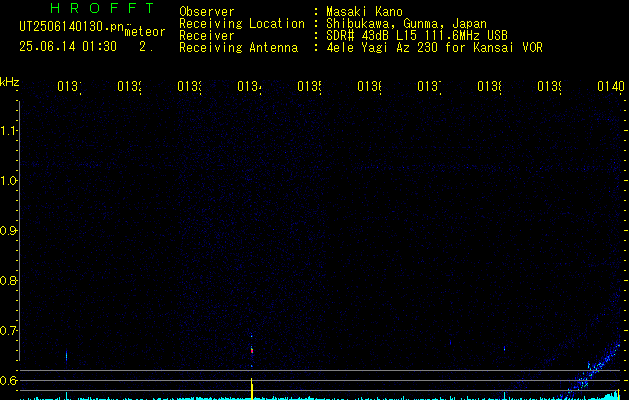Click the 0131 time marker
Viewport: 629px width, 400px height.
[69, 87]
